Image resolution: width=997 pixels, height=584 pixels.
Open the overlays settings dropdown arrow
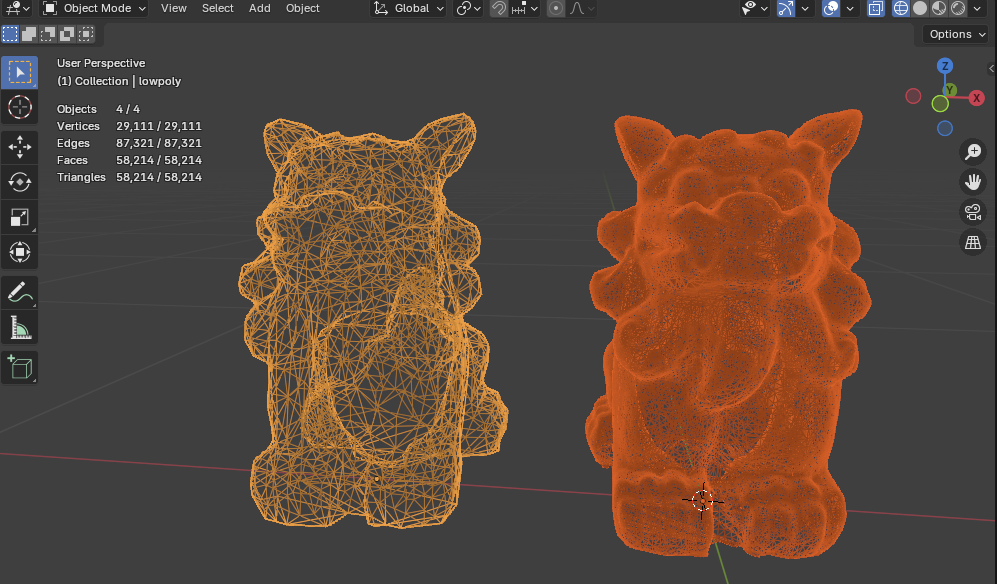click(849, 8)
